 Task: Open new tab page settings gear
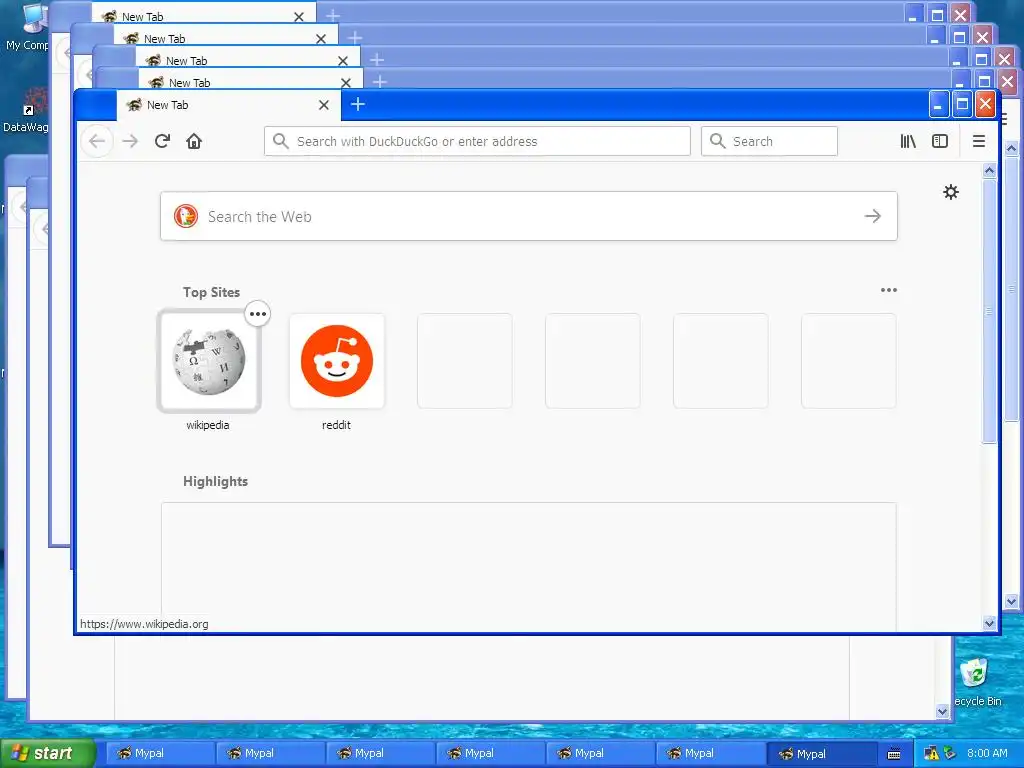pos(951,192)
